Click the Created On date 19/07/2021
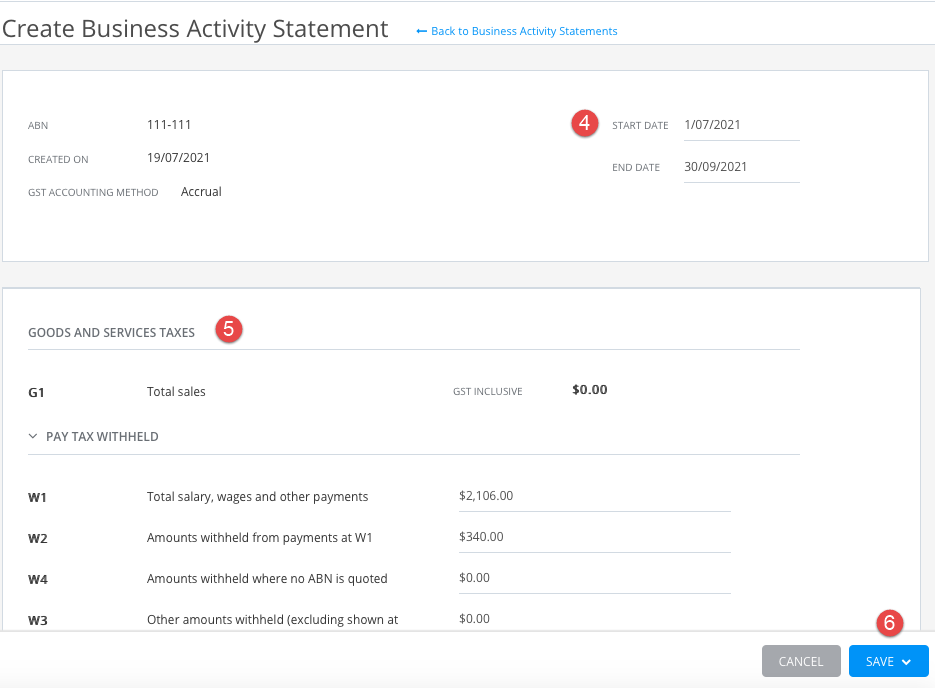Screen dimensions: 935x688 tap(178, 158)
